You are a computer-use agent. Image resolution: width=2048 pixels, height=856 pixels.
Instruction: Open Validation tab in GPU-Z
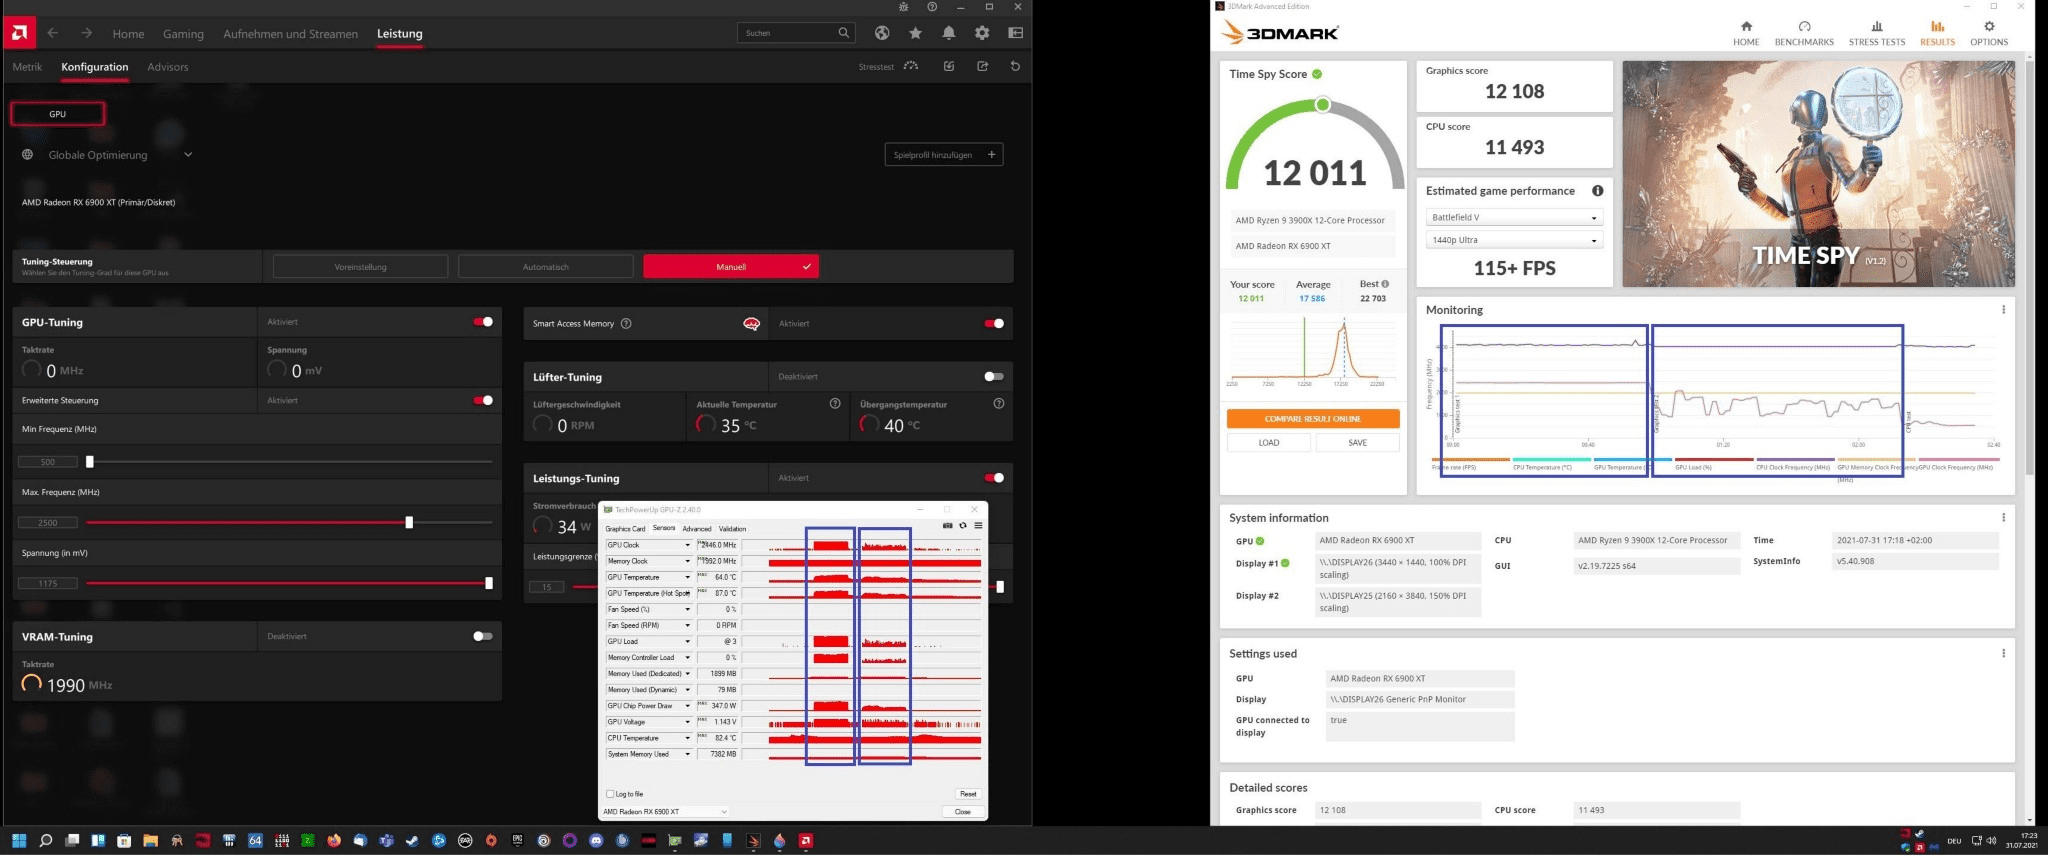coord(732,529)
